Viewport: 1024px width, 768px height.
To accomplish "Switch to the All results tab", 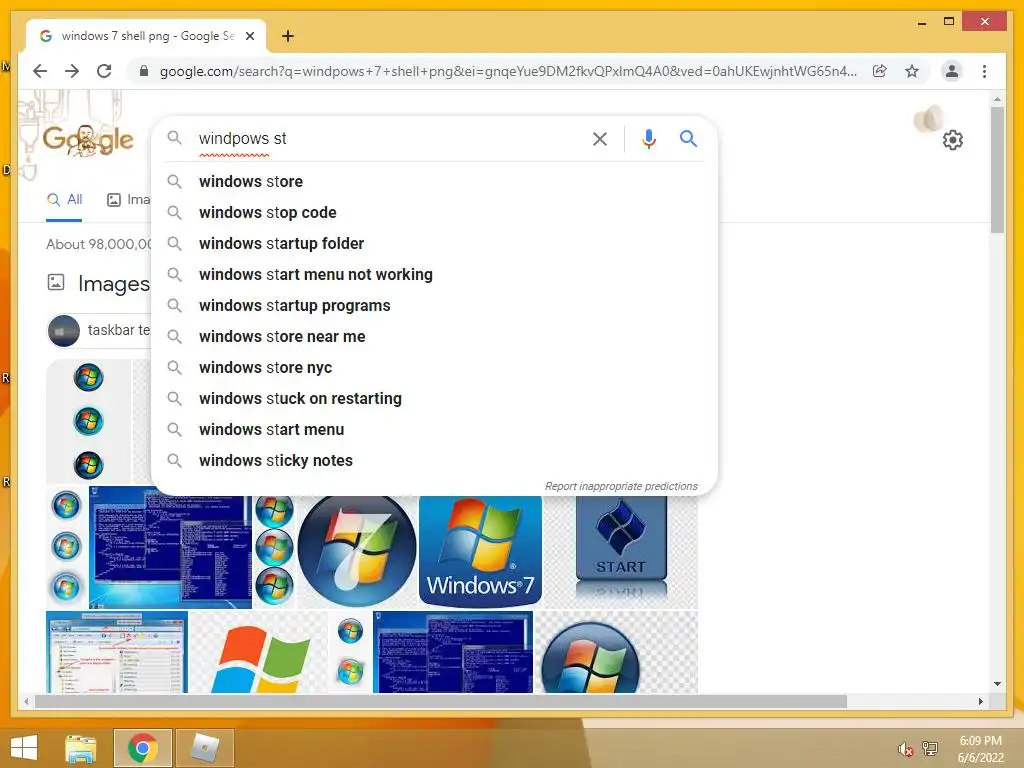I will tap(65, 200).
